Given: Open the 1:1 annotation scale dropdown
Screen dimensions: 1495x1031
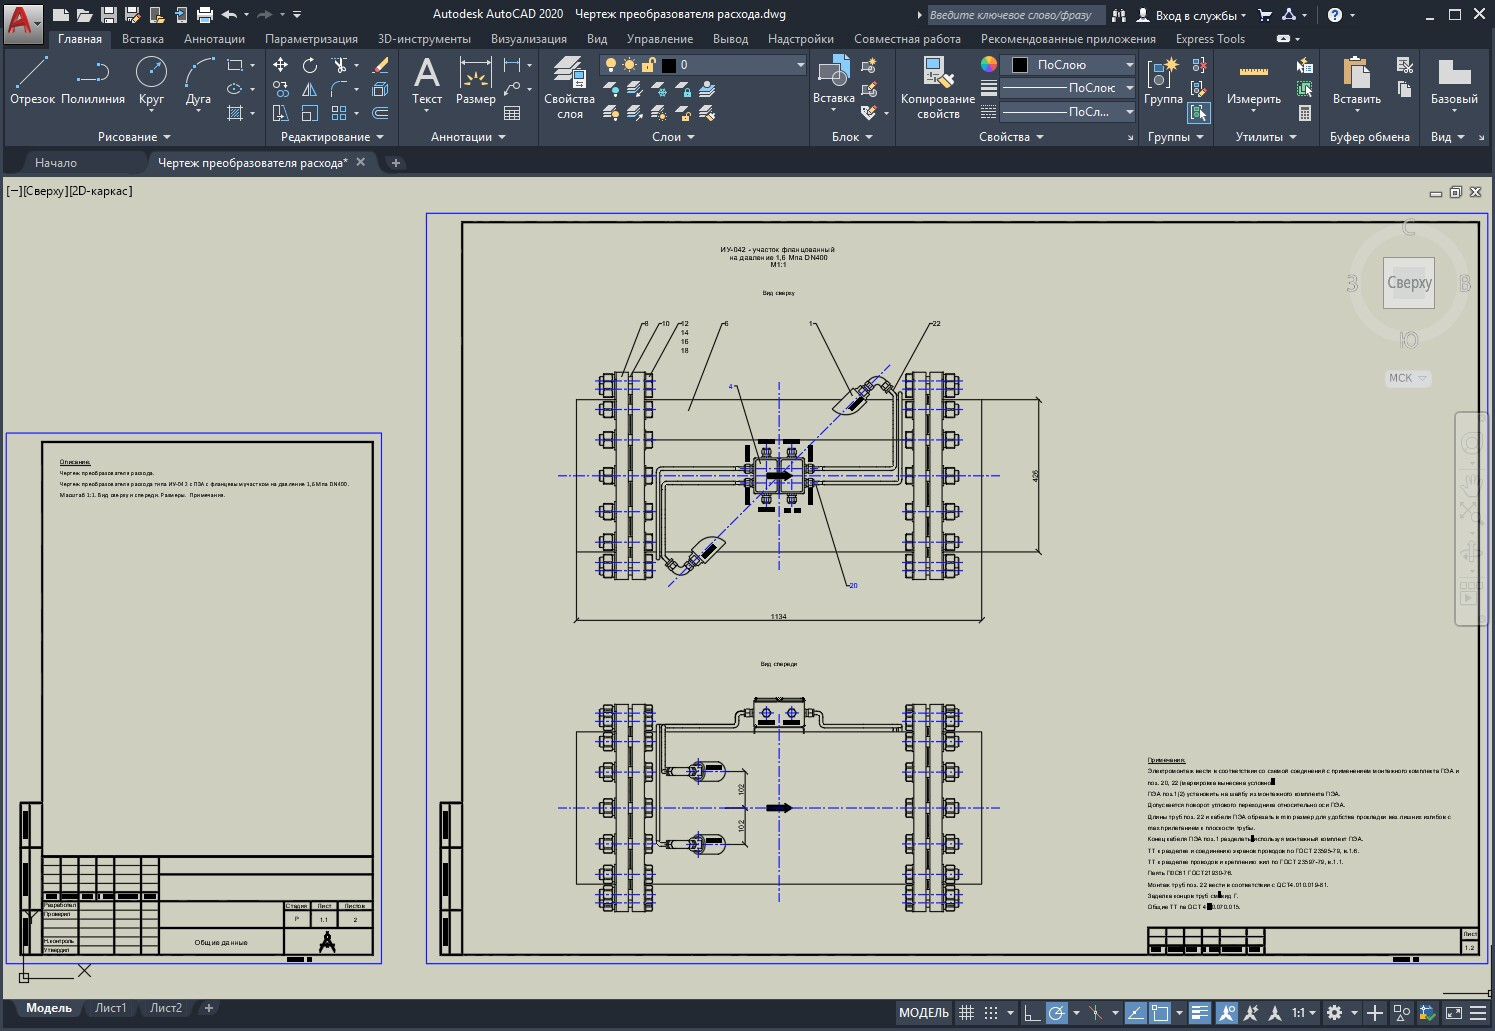Looking at the screenshot, I should coord(1303,1013).
